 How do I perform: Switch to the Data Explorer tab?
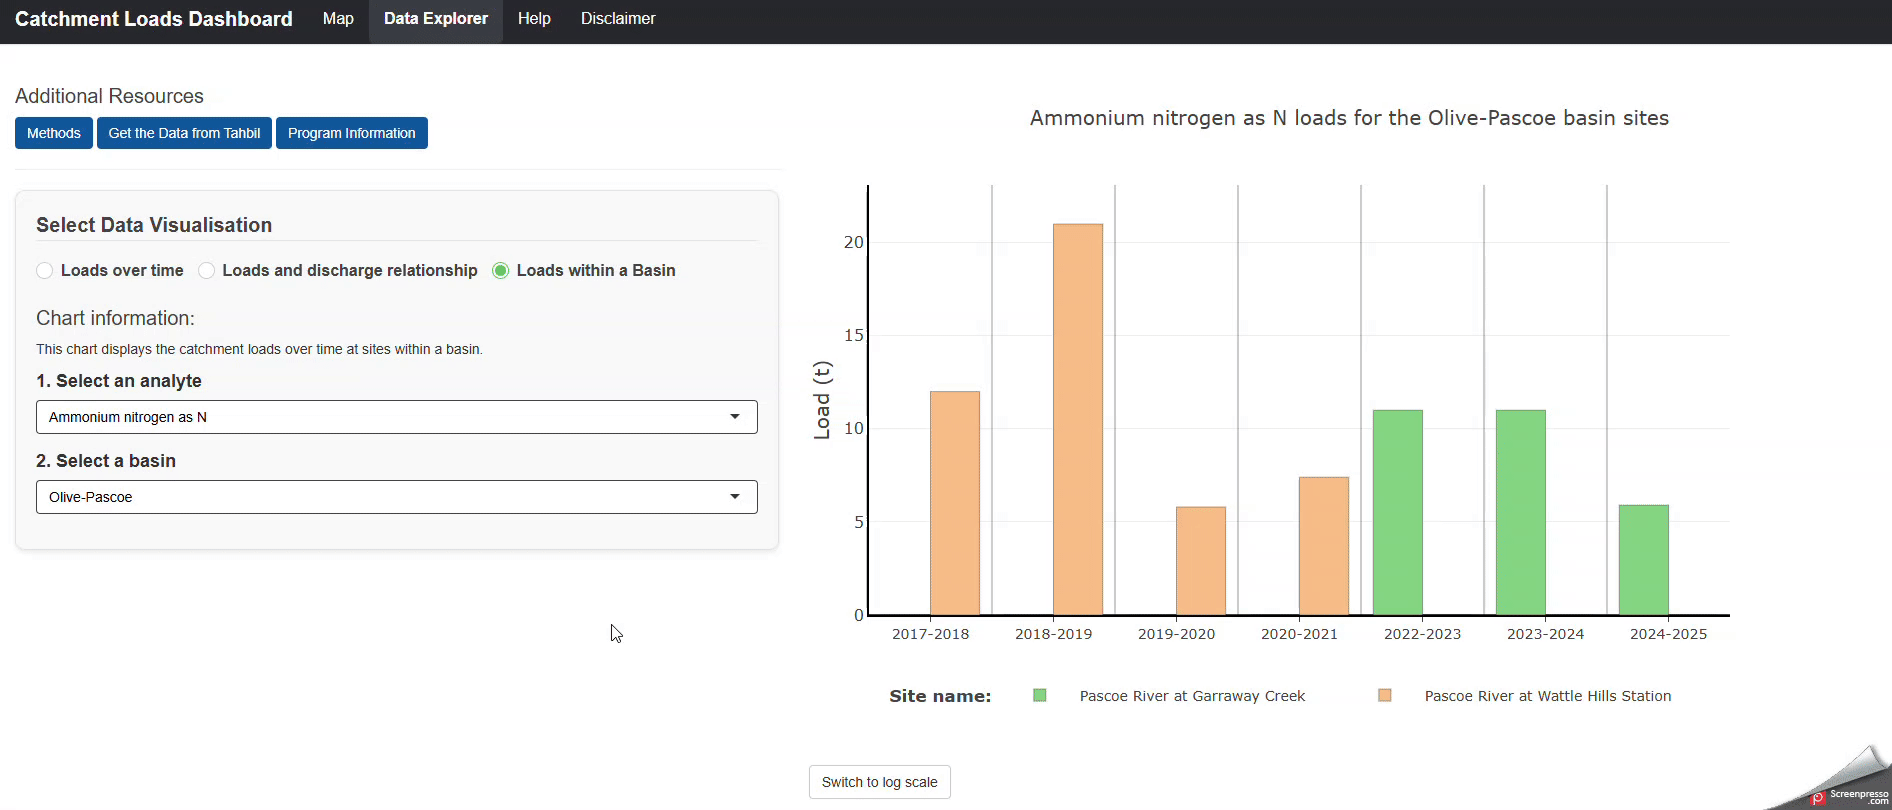point(436,19)
